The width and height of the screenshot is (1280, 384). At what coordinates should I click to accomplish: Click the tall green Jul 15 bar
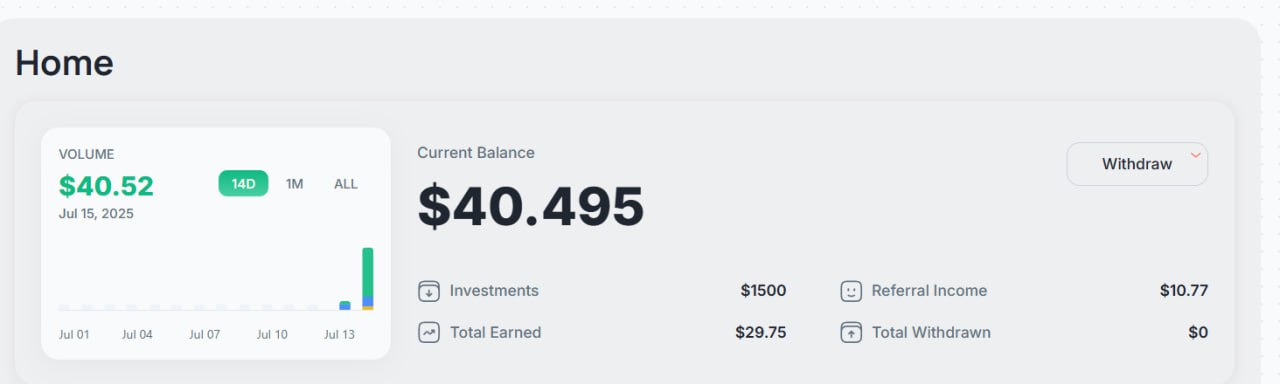click(x=367, y=279)
